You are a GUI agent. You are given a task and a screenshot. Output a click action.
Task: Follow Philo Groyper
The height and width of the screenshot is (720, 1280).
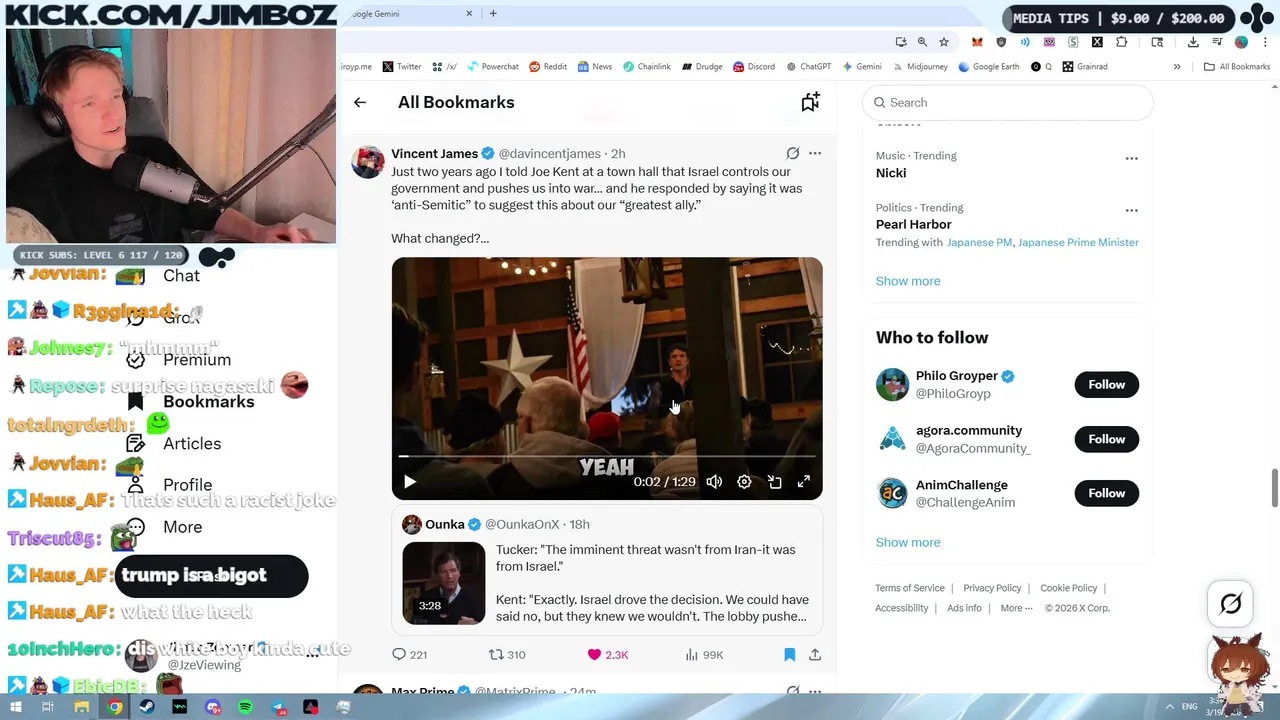[x=1106, y=385]
